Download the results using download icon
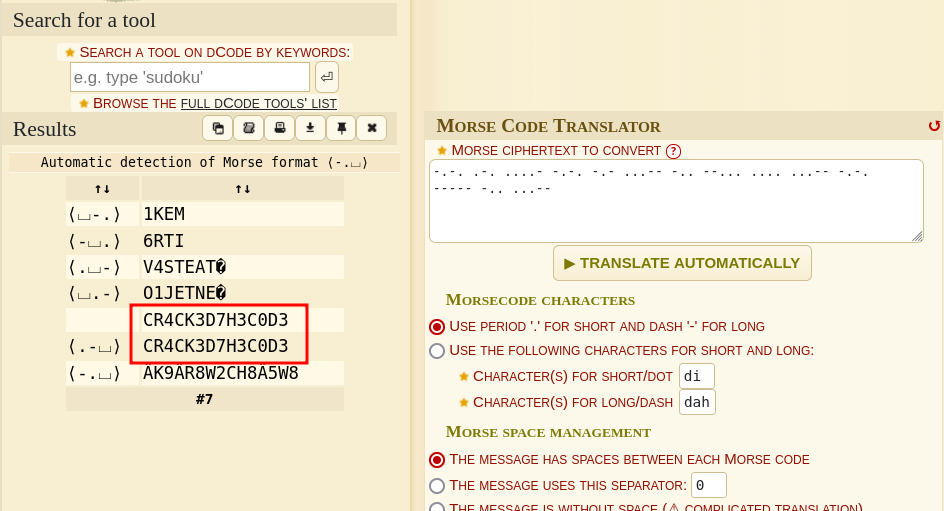944x511 pixels. pyautogui.click(x=310, y=128)
